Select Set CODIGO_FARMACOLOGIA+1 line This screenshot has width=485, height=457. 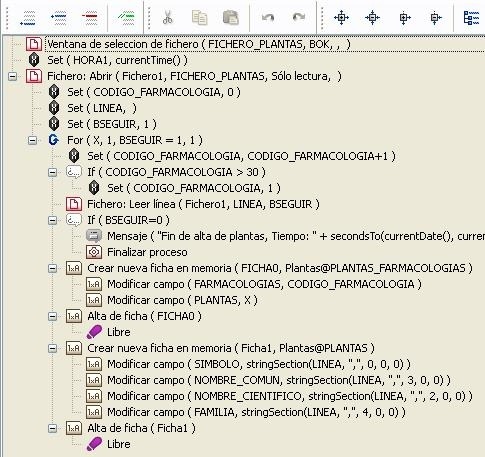coord(241,156)
